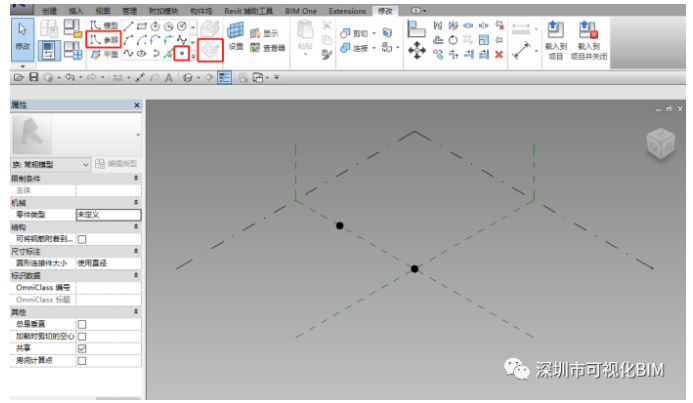Click 显示 (Show work plane)
Screen dimensions: 693x403
[x=264, y=33]
